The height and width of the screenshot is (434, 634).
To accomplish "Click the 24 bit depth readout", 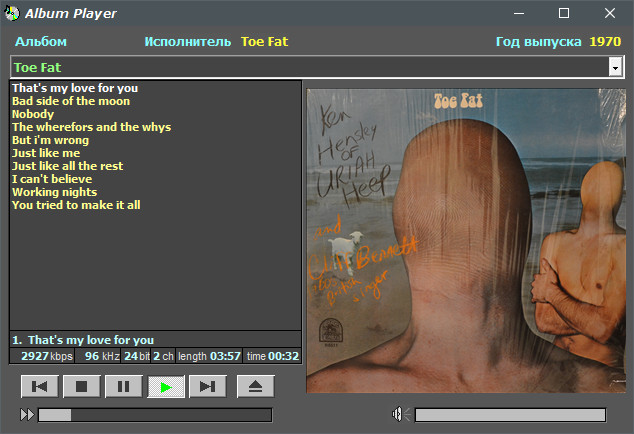I will pyautogui.click(x=136, y=356).
